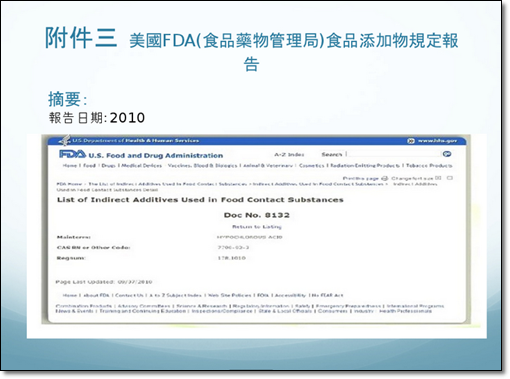Open www.hhs.gov link in the blue banner
Screen dimensions: 510x379
click(437, 141)
